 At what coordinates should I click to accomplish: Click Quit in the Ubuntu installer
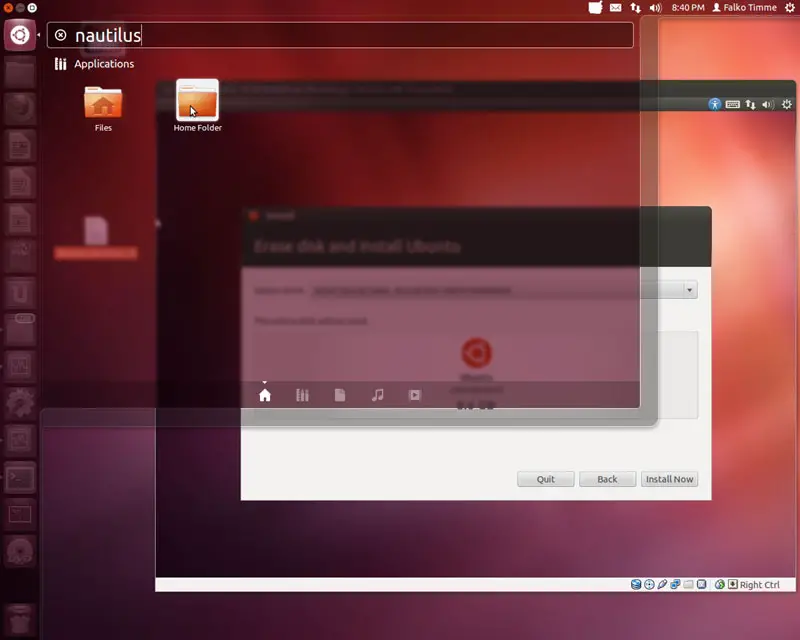(545, 479)
